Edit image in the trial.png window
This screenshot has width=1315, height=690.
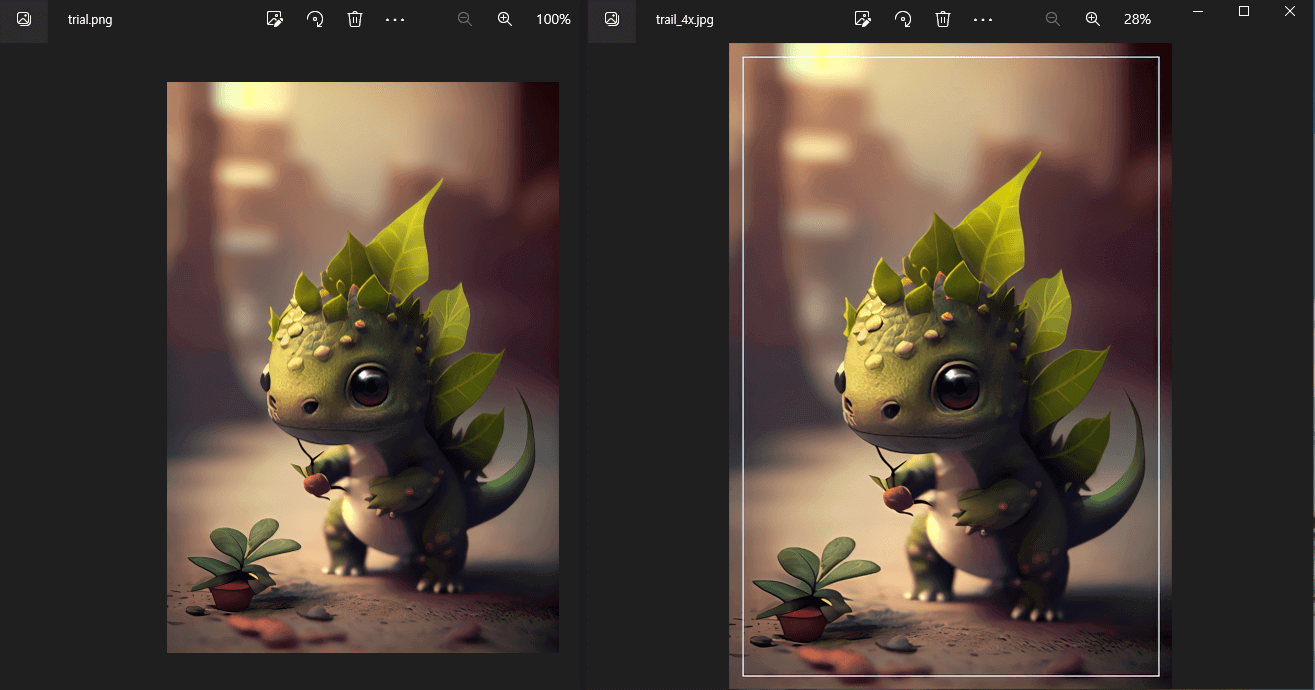(x=275, y=19)
